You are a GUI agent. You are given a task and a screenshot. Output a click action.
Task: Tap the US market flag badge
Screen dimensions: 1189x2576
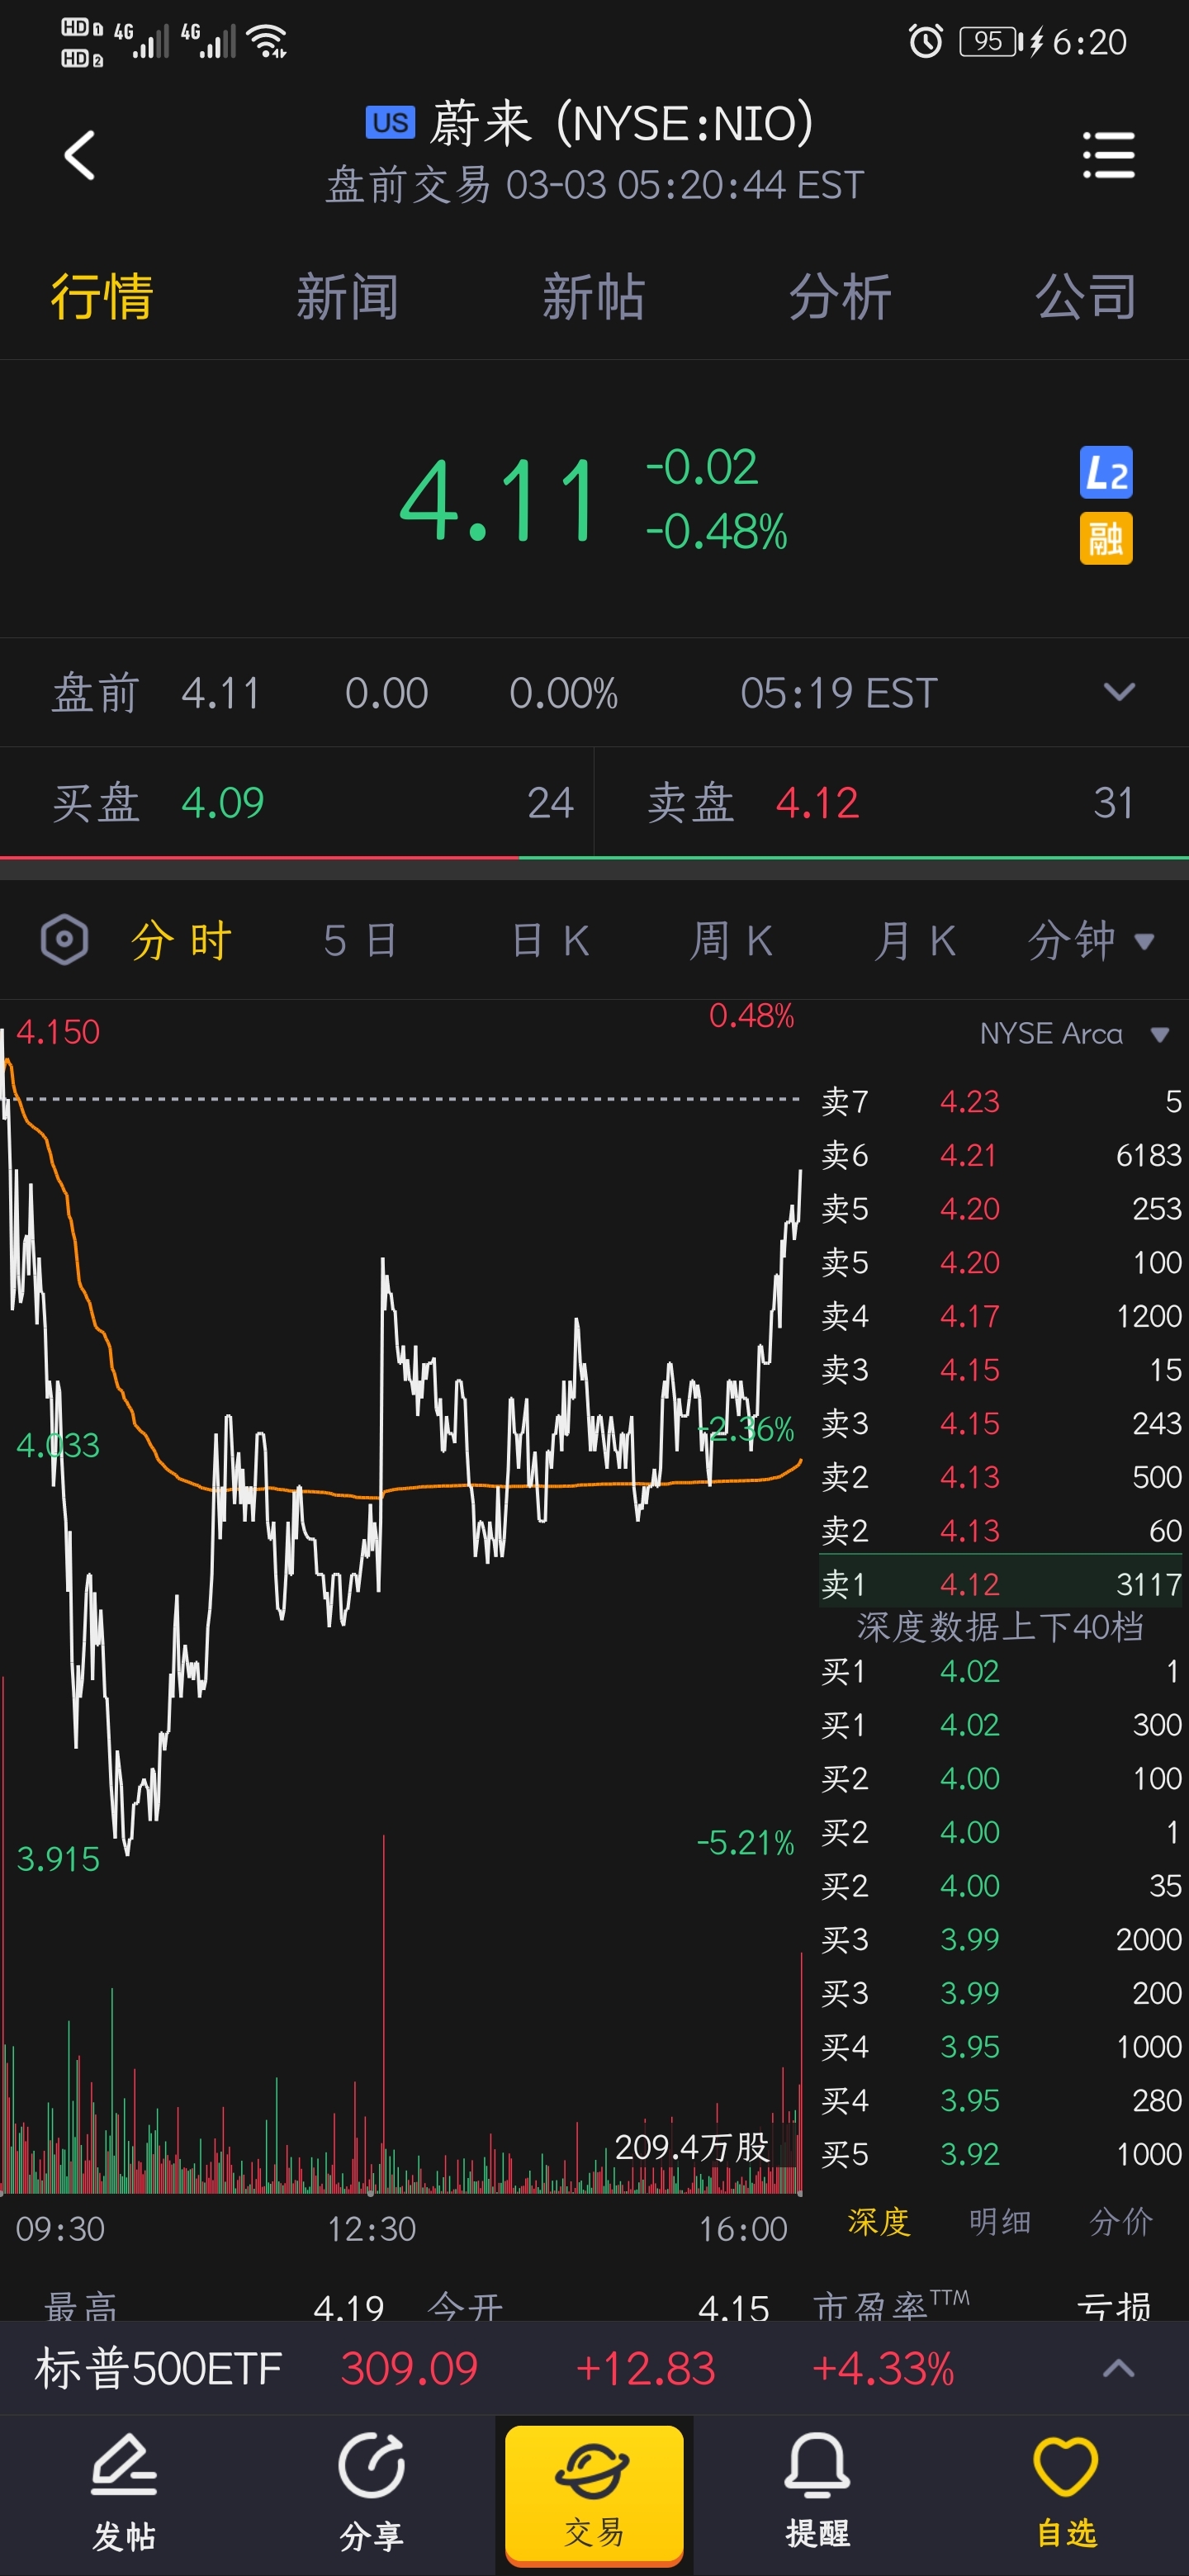390,122
